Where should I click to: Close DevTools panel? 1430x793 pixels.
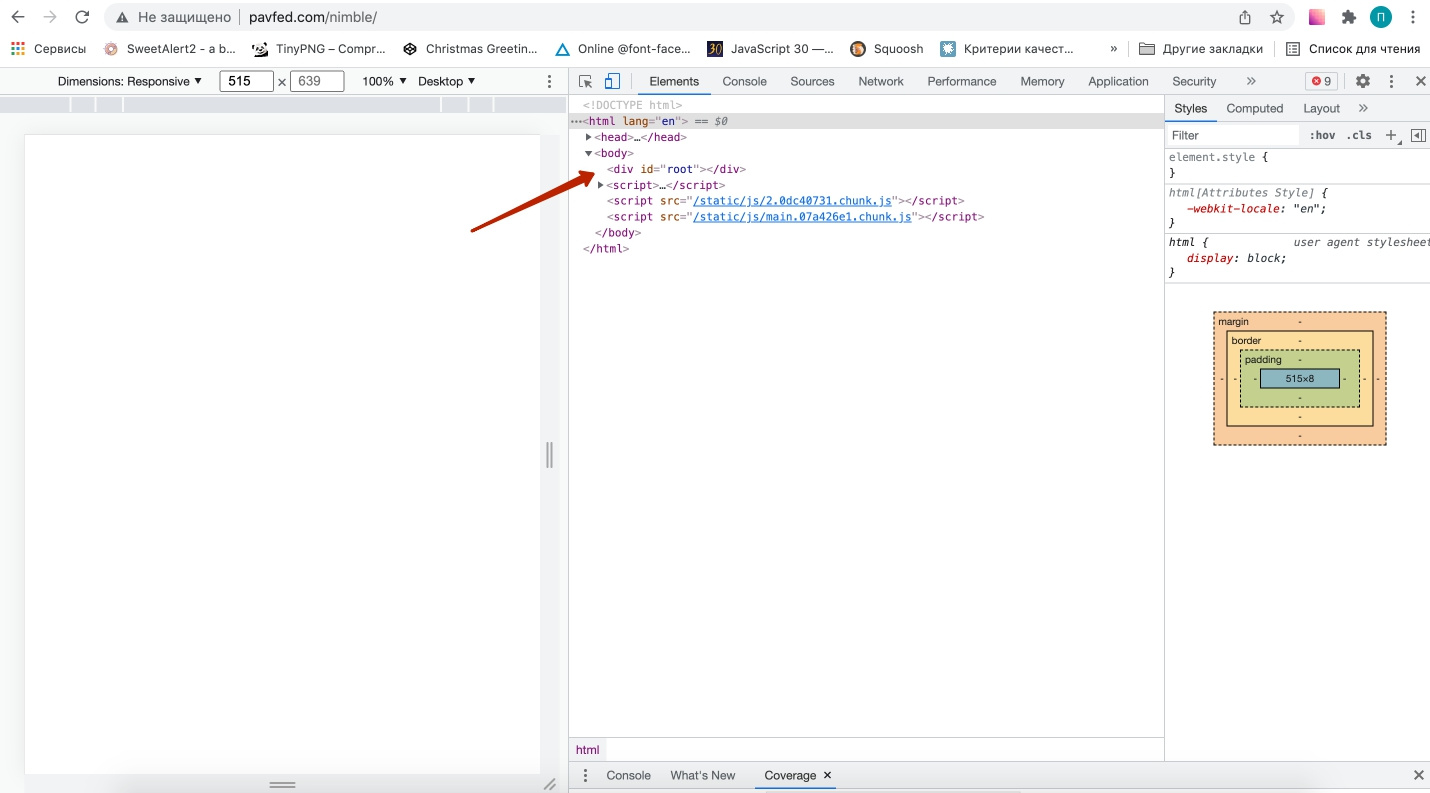1420,81
